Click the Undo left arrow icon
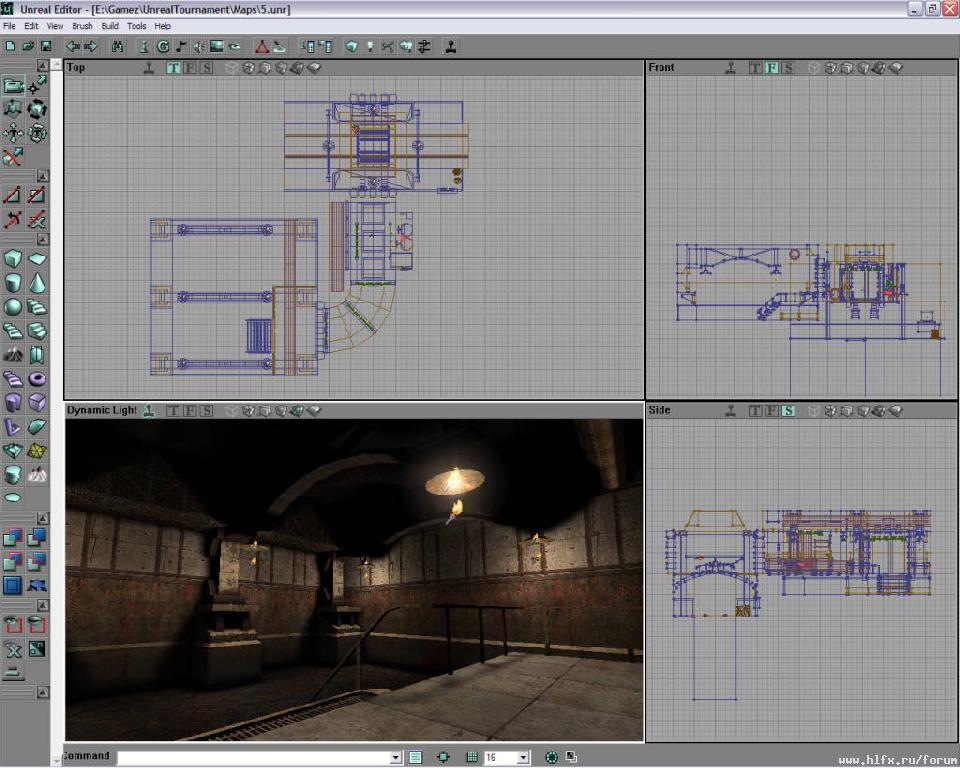This screenshot has height=768, width=960. click(x=73, y=46)
